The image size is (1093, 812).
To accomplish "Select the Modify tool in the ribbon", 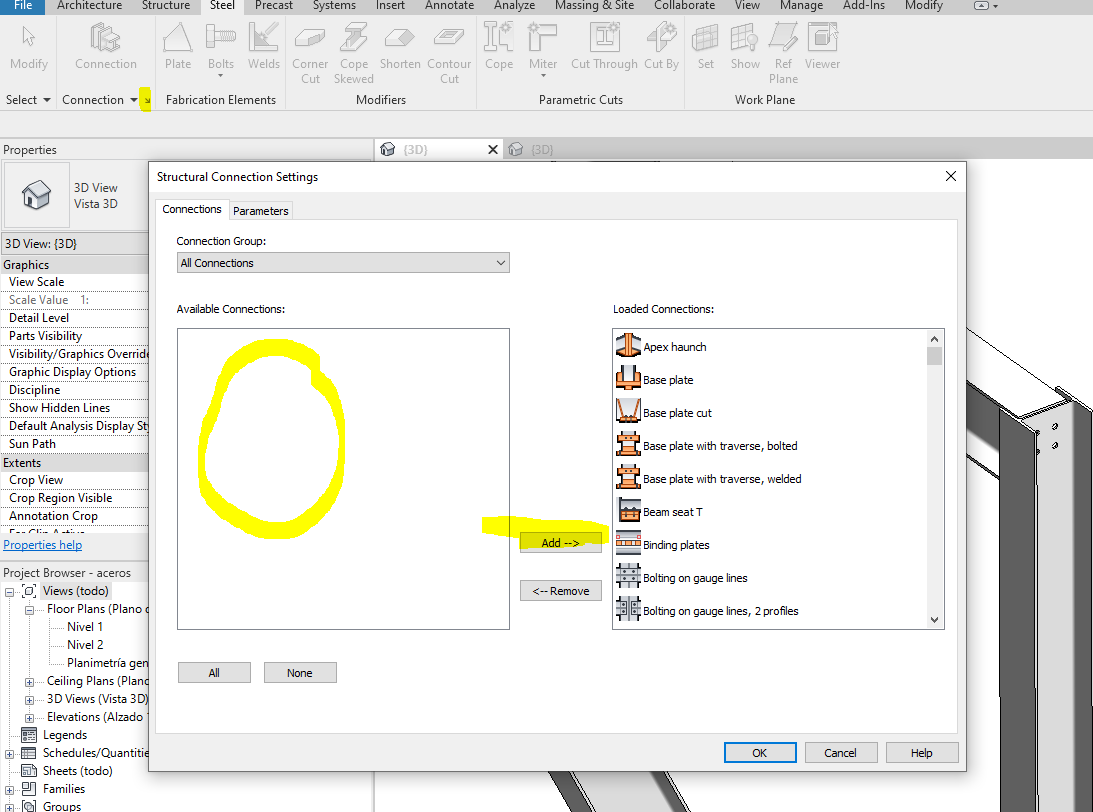I will [29, 47].
